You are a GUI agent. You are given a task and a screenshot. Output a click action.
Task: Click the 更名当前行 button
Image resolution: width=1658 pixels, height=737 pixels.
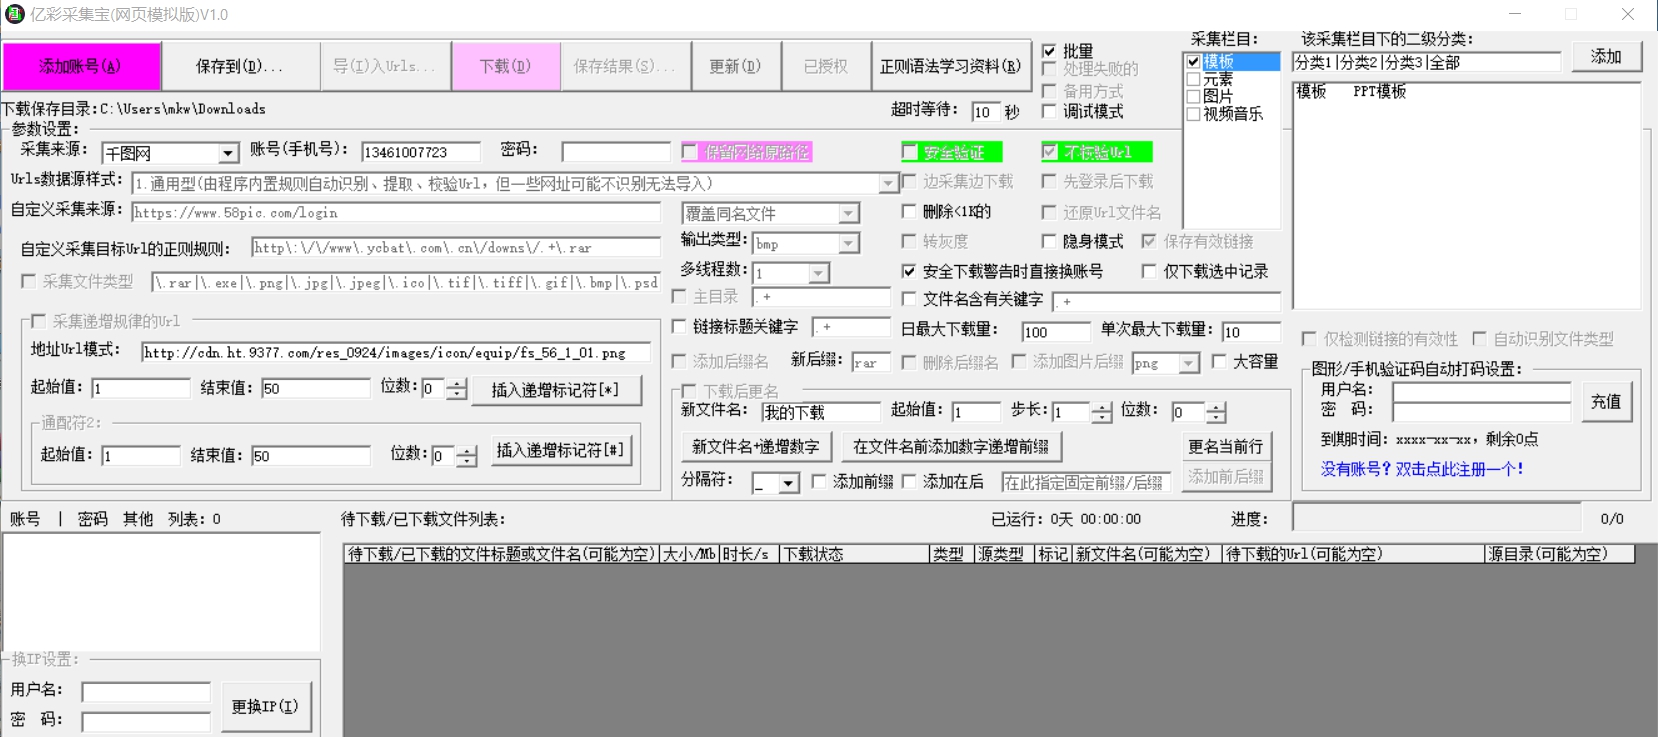(x=1226, y=446)
